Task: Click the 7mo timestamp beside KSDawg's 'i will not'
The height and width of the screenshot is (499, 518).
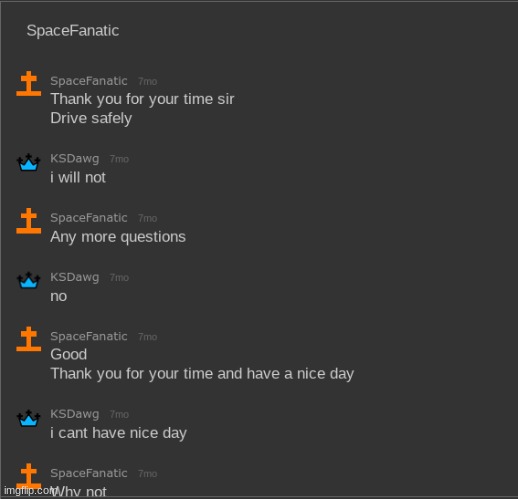Action: click(x=119, y=159)
